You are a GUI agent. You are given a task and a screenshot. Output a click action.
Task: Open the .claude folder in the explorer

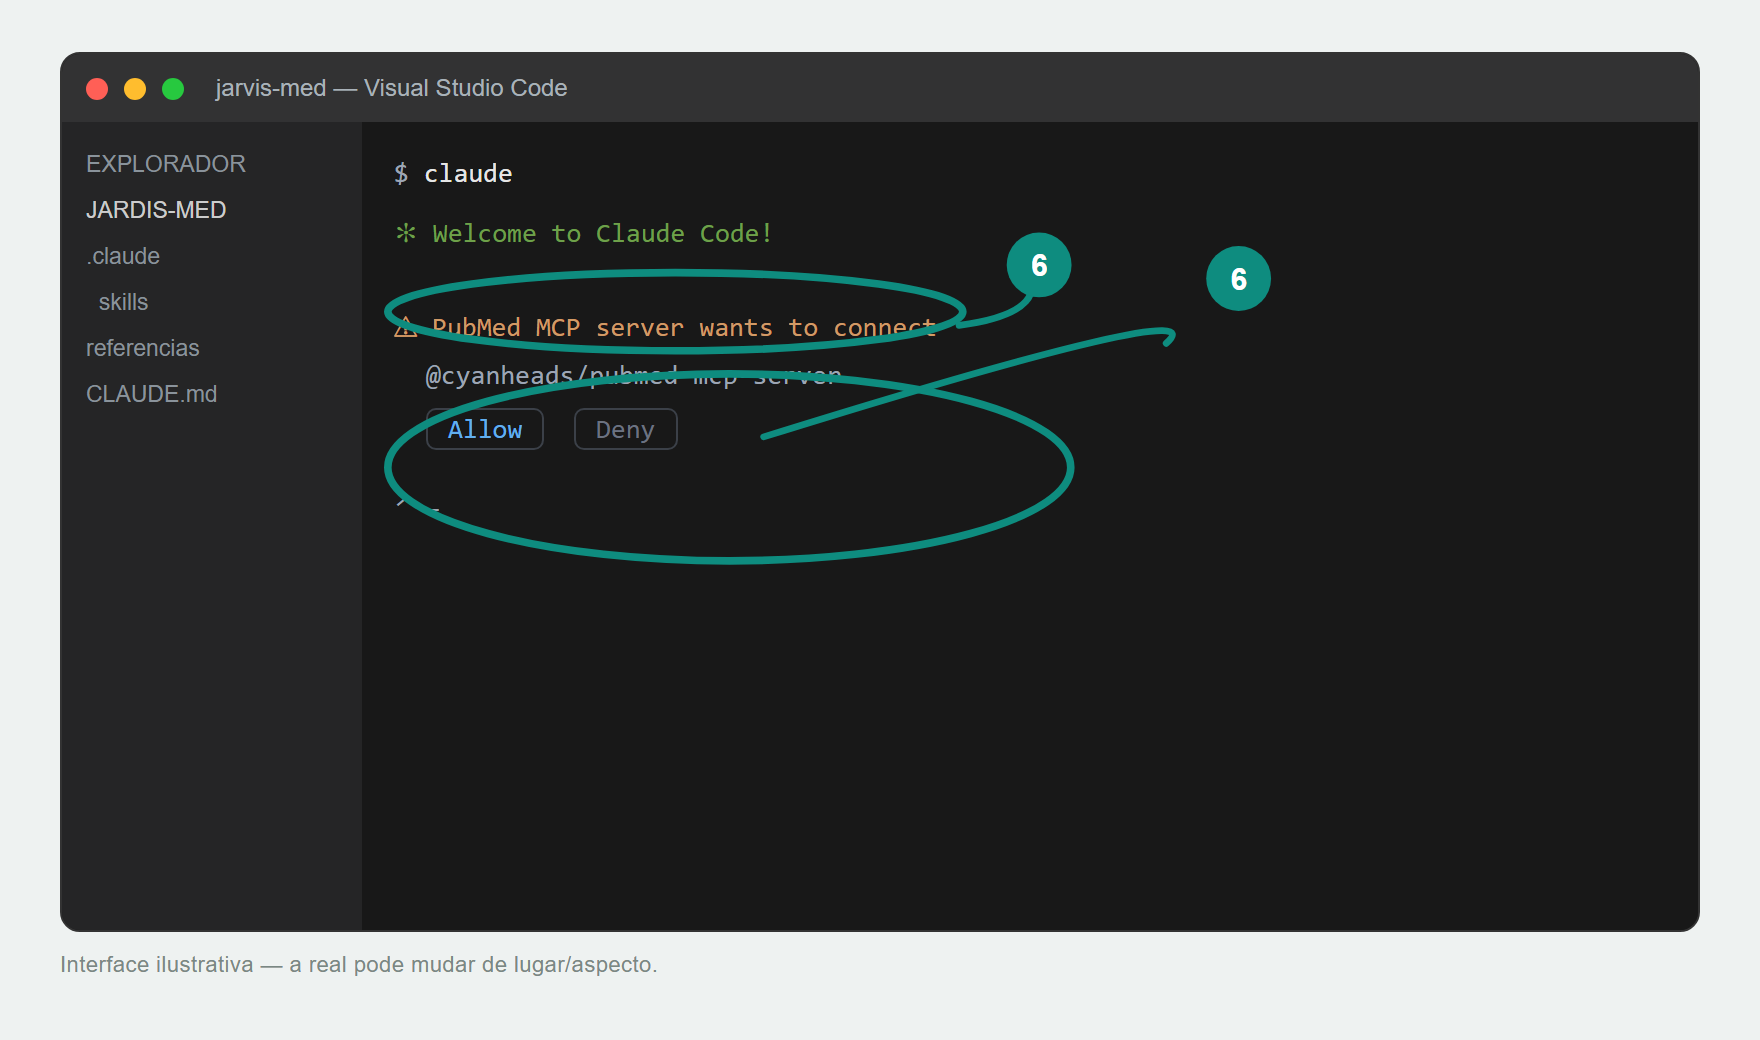click(123, 256)
